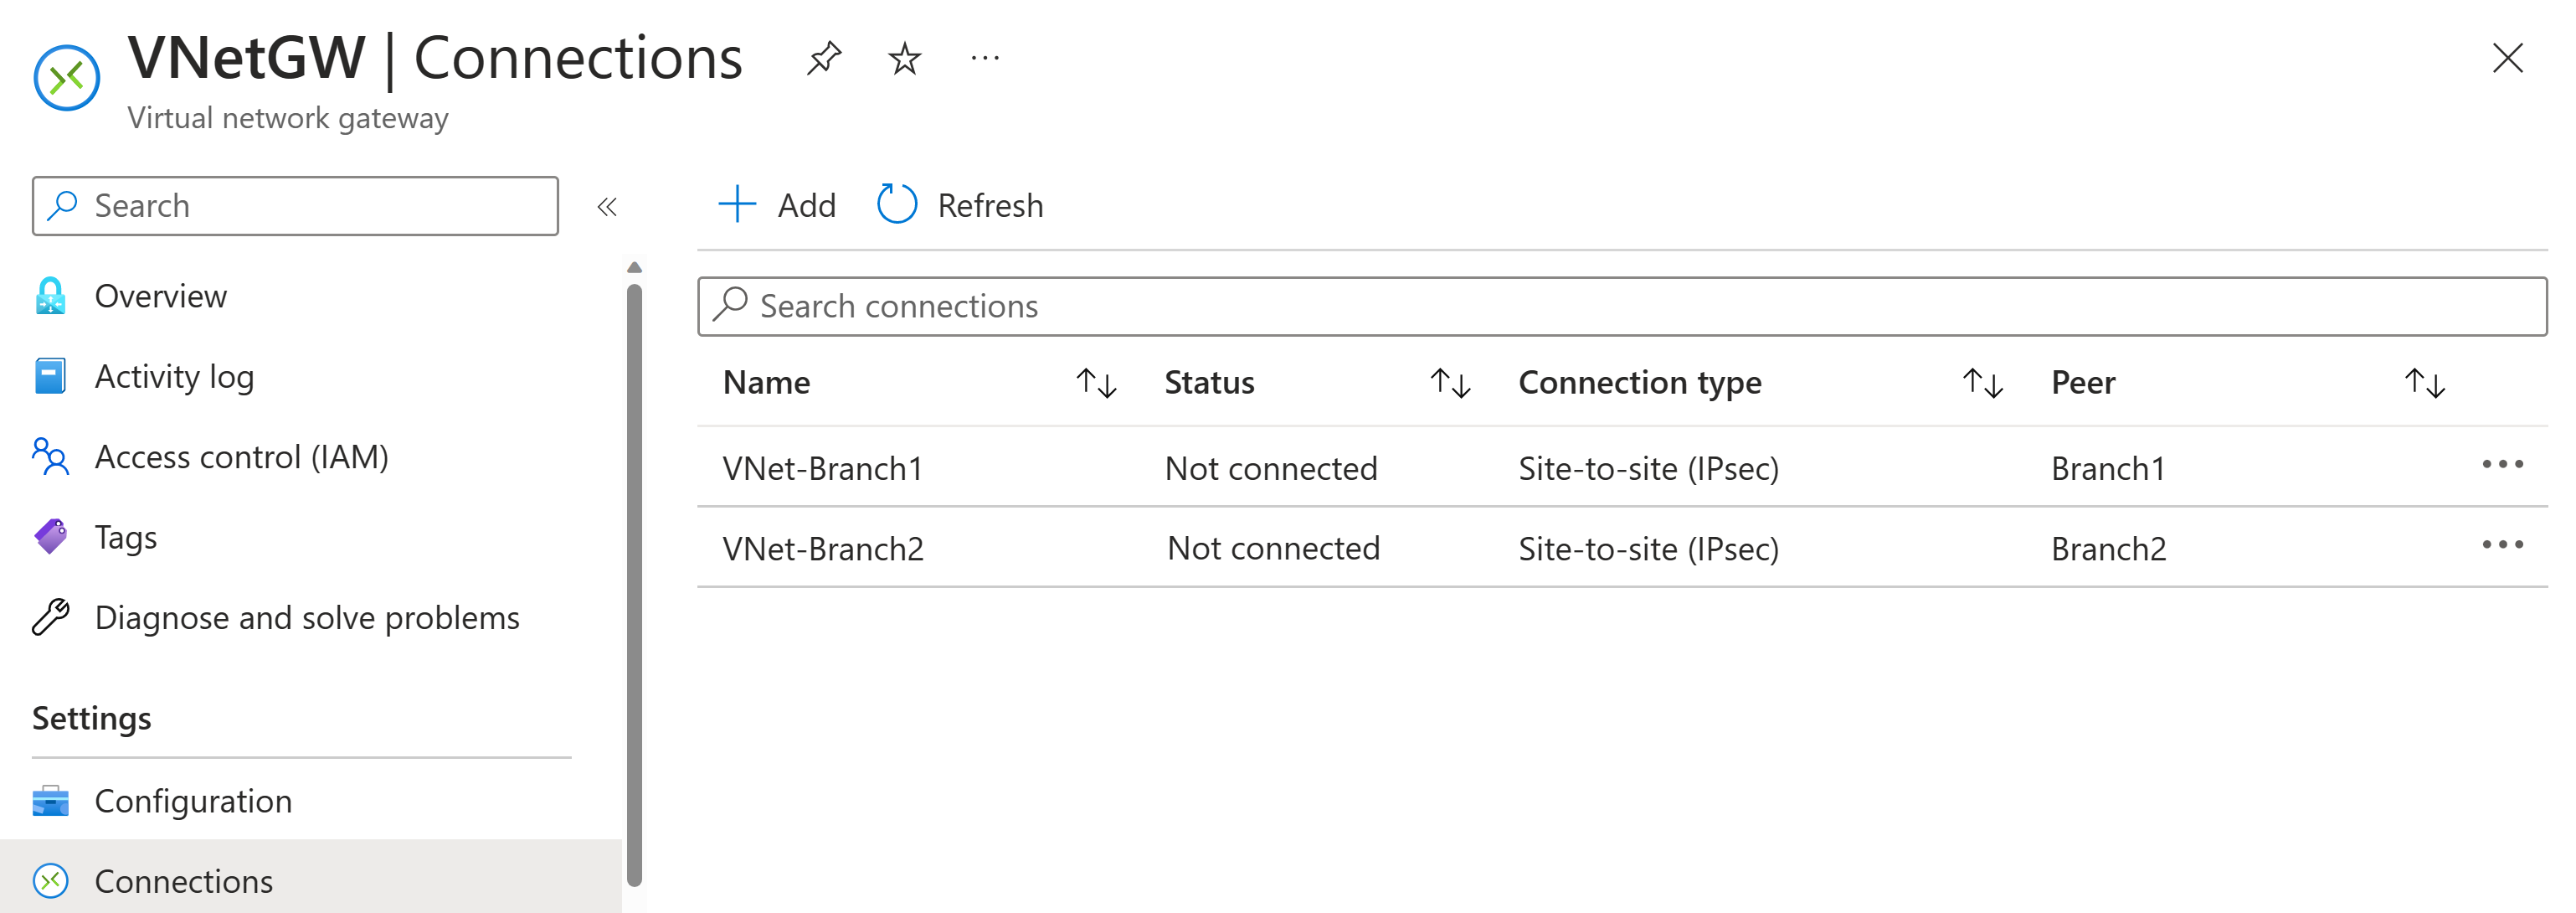Open context menu for VNet-Branch1 row

point(2502,465)
